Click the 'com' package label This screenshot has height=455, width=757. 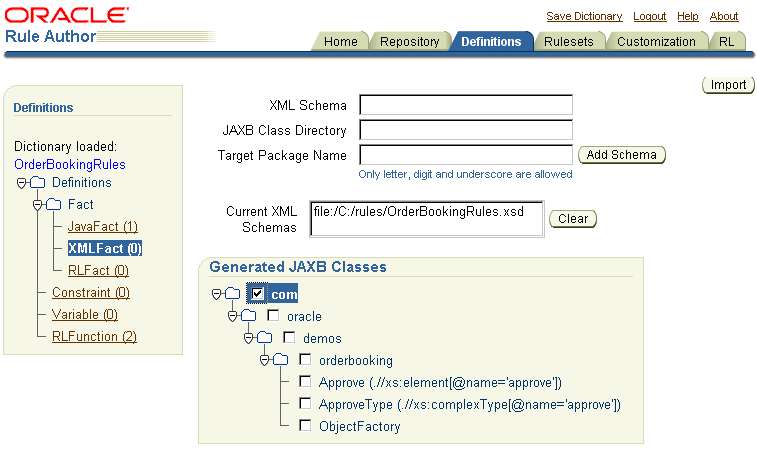point(284,294)
